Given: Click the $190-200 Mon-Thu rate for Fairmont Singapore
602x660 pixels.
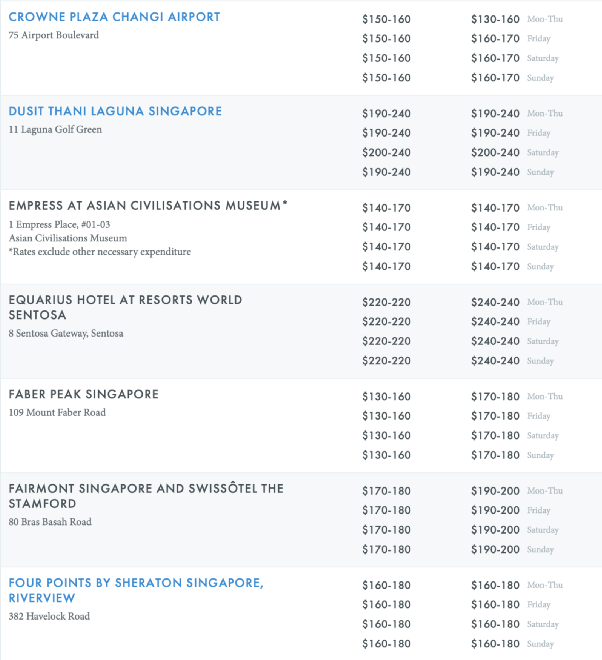Looking at the screenshot, I should [x=496, y=491].
